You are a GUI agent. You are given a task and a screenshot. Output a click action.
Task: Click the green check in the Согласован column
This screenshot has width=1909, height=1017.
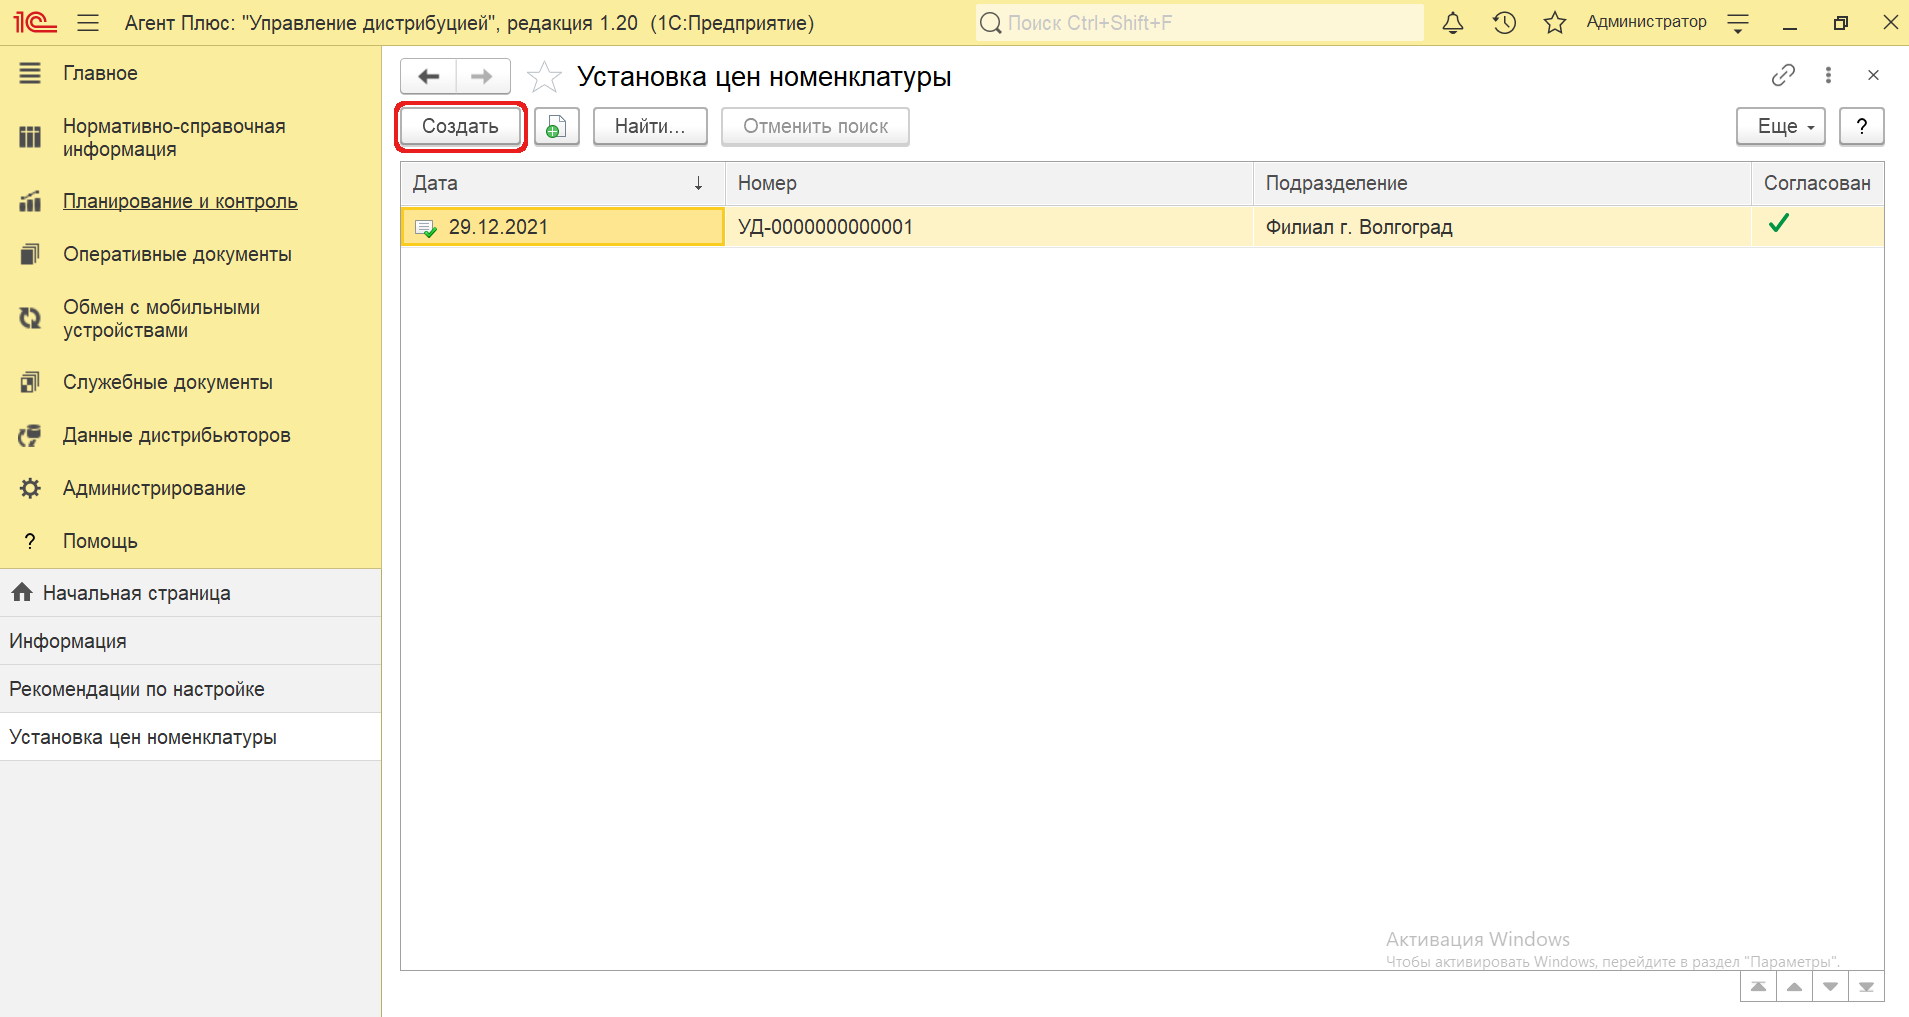pyautogui.click(x=1778, y=225)
